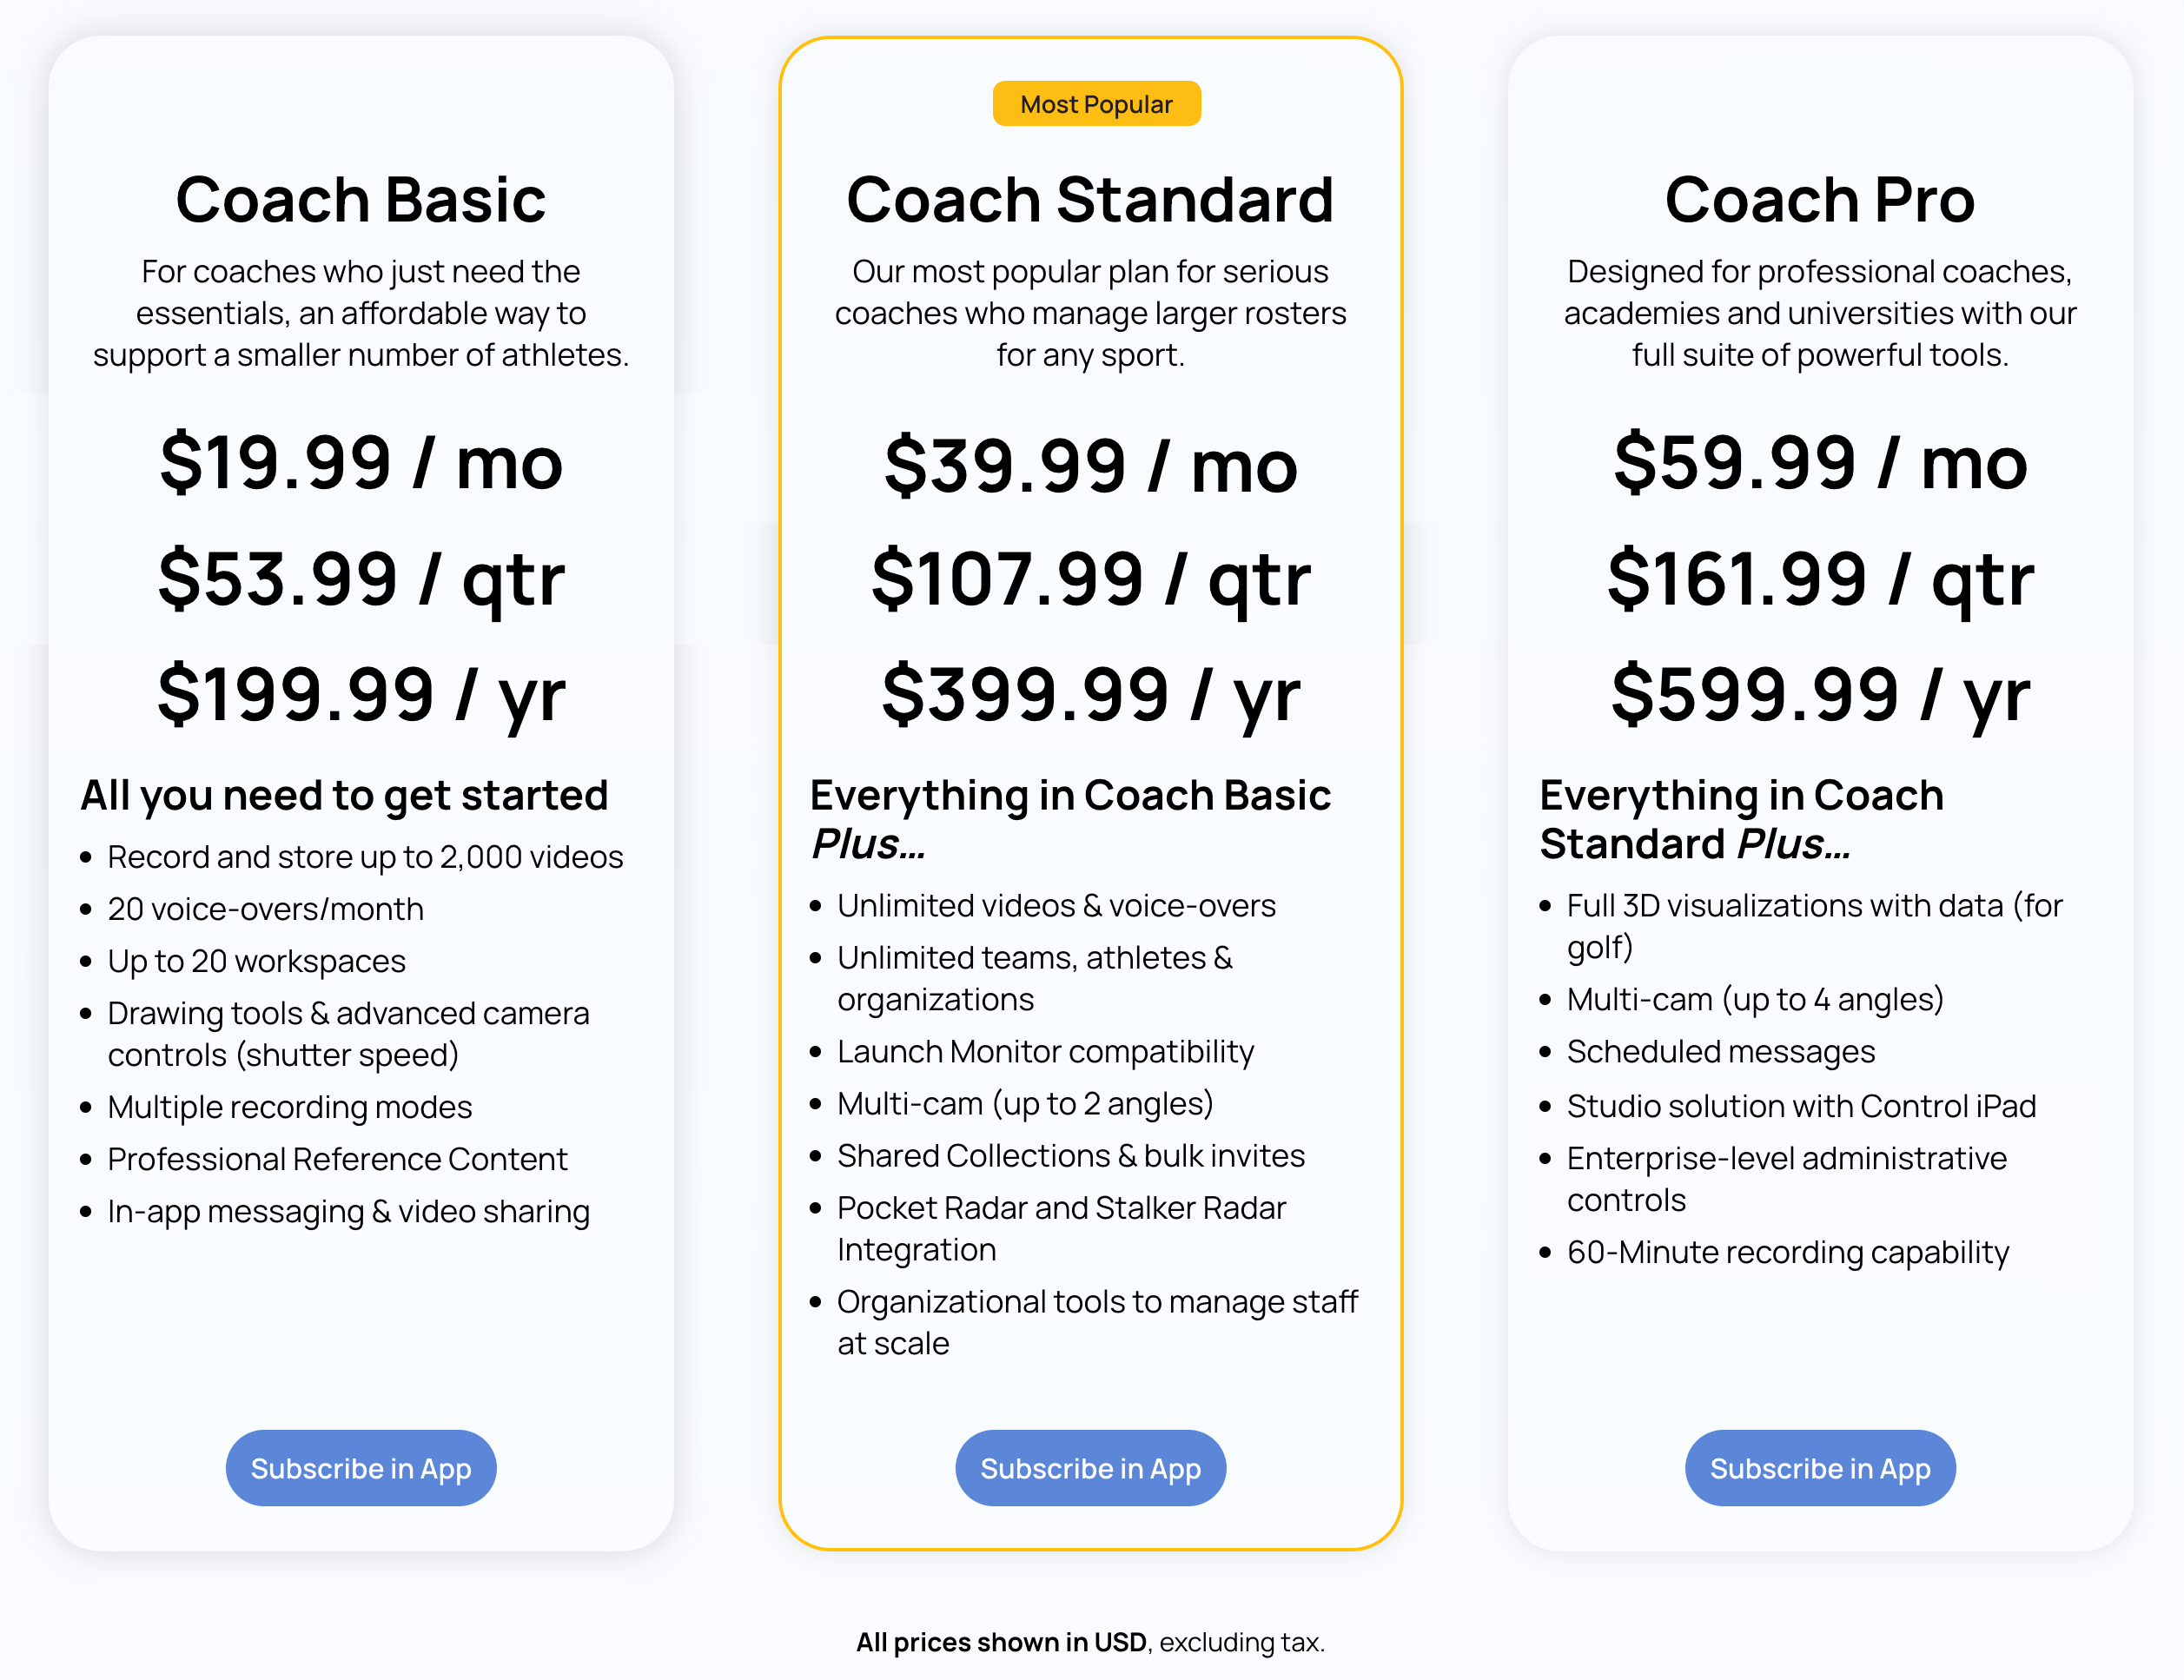Click the Scheduled messages feature item
The height and width of the screenshot is (1680, 2184).
click(x=1720, y=1052)
